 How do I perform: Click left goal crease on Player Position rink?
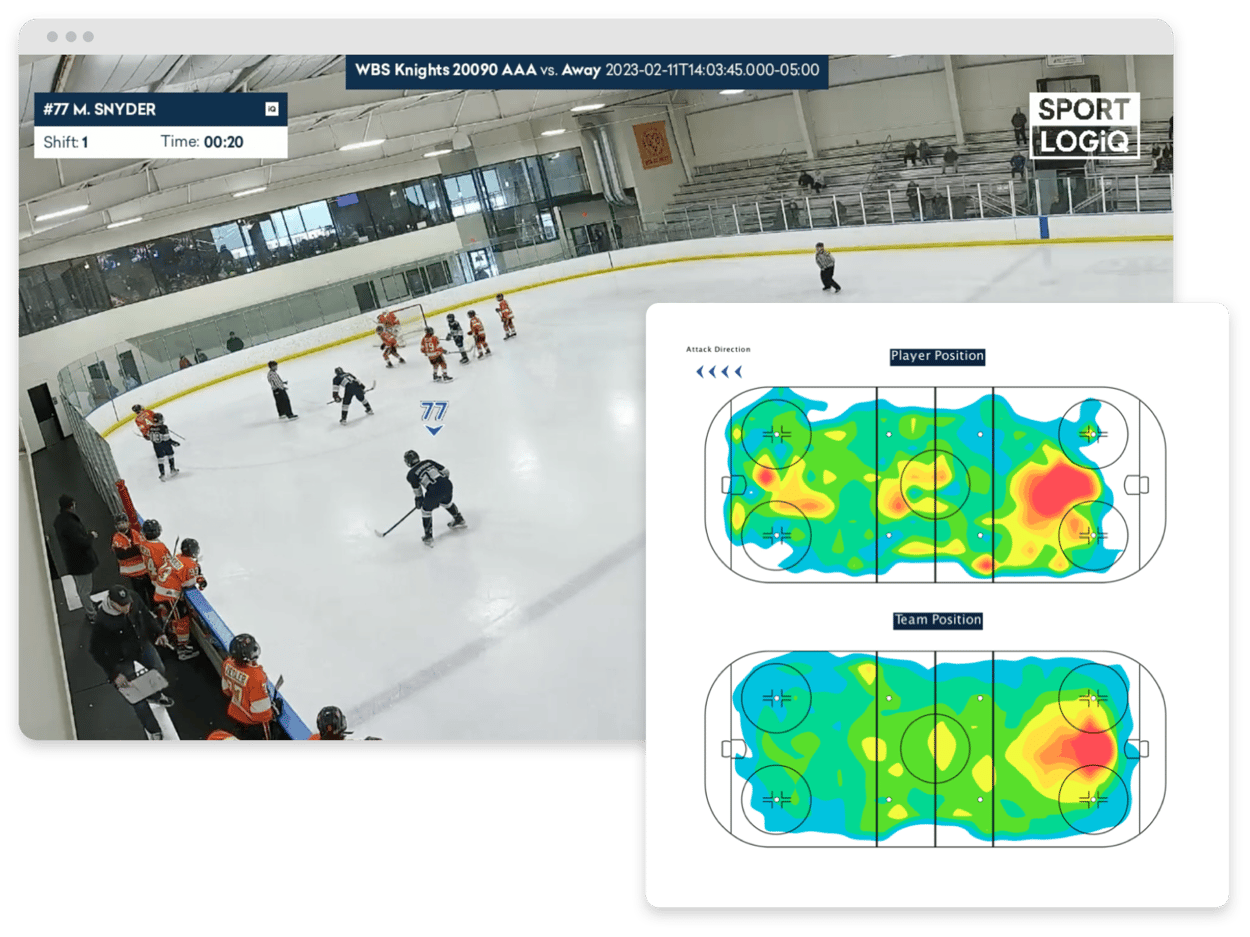click(x=734, y=485)
